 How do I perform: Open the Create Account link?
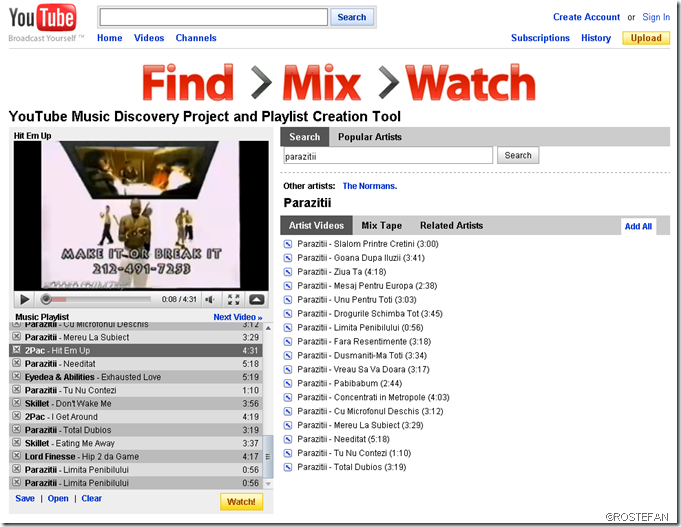pyautogui.click(x=586, y=17)
